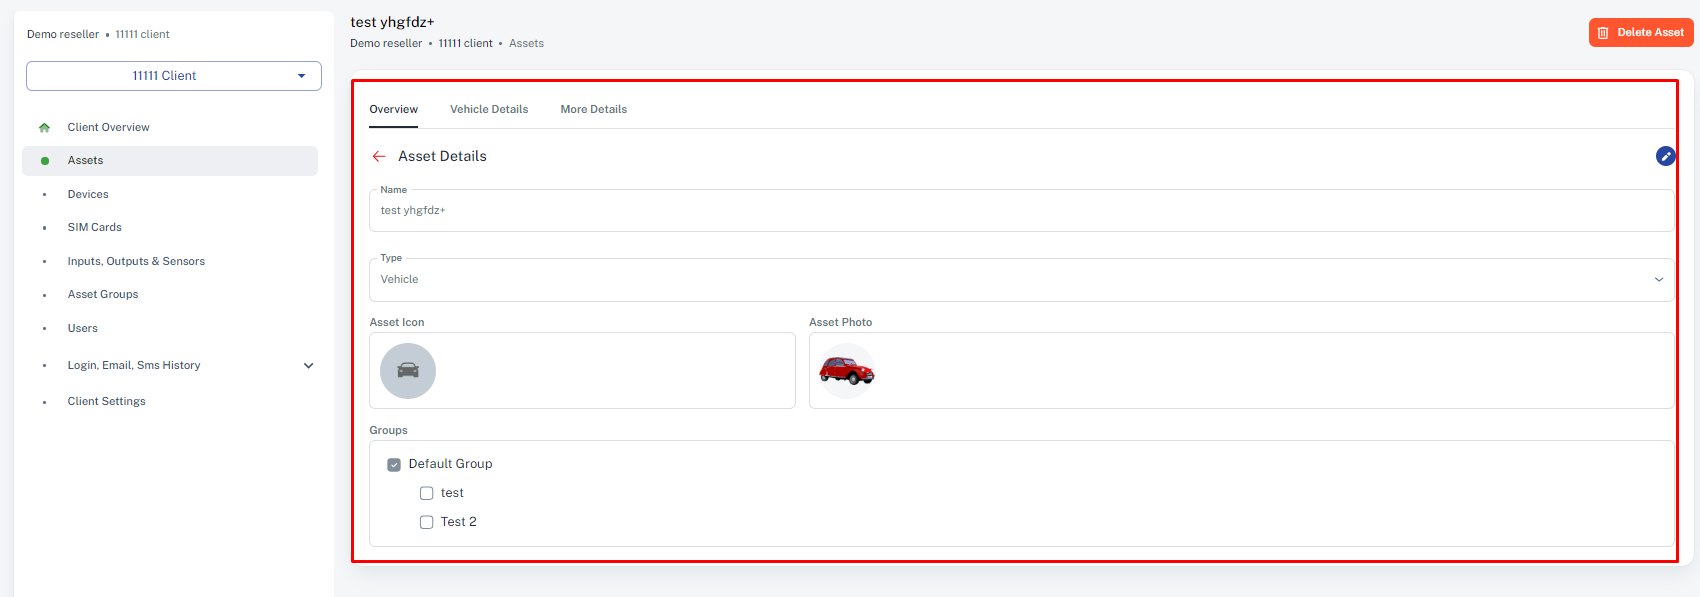Open Inputs, Outputs & Sensors page
Viewport: 1700px width, 597px height.
(136, 261)
